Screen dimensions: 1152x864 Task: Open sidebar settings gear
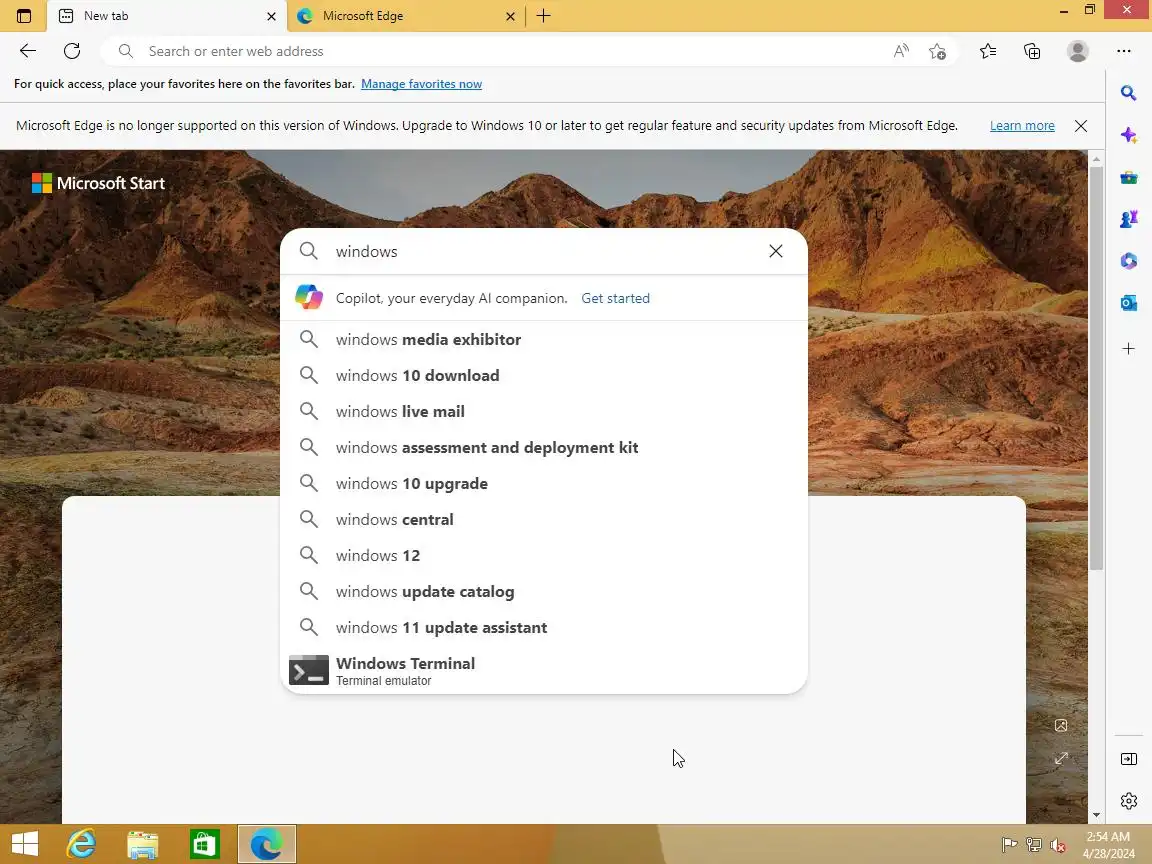[1128, 801]
